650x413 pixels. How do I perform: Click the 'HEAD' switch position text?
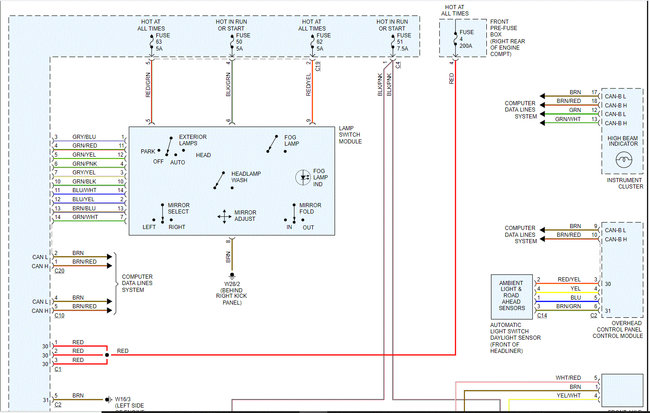click(x=203, y=155)
